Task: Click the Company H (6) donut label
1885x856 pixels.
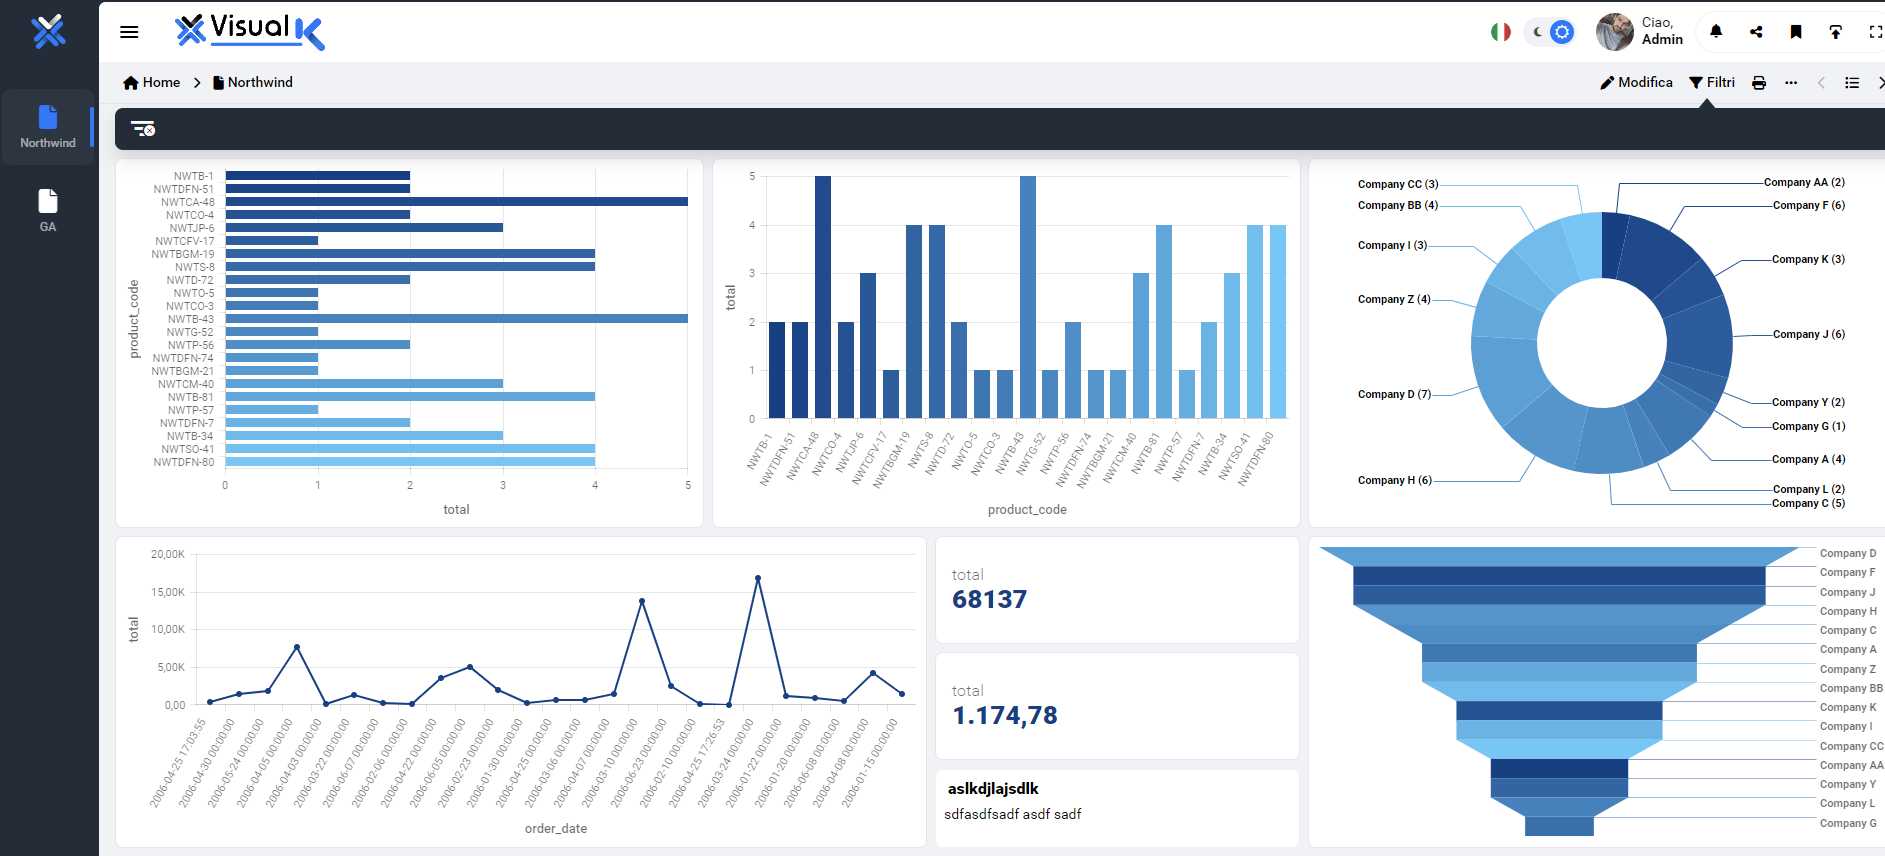Action: 1395,480
